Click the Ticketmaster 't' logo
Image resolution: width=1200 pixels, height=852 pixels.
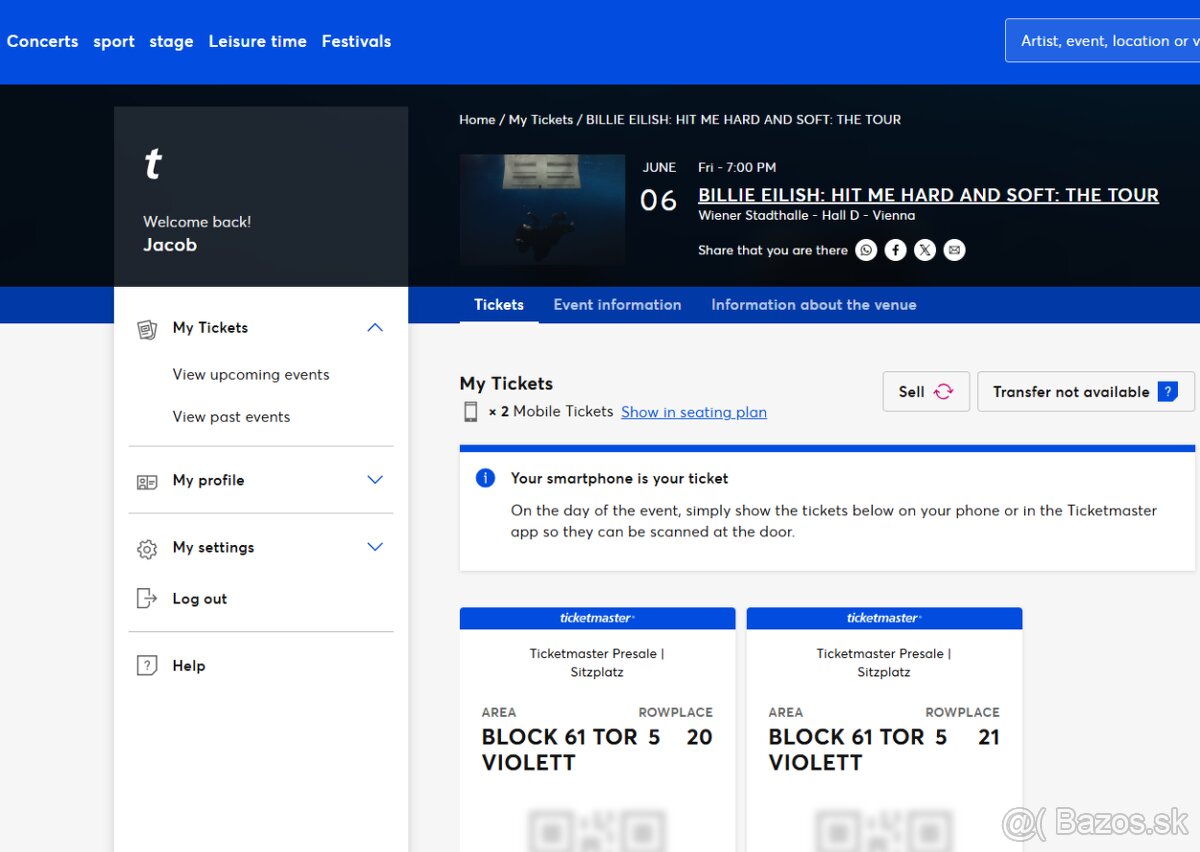click(153, 164)
